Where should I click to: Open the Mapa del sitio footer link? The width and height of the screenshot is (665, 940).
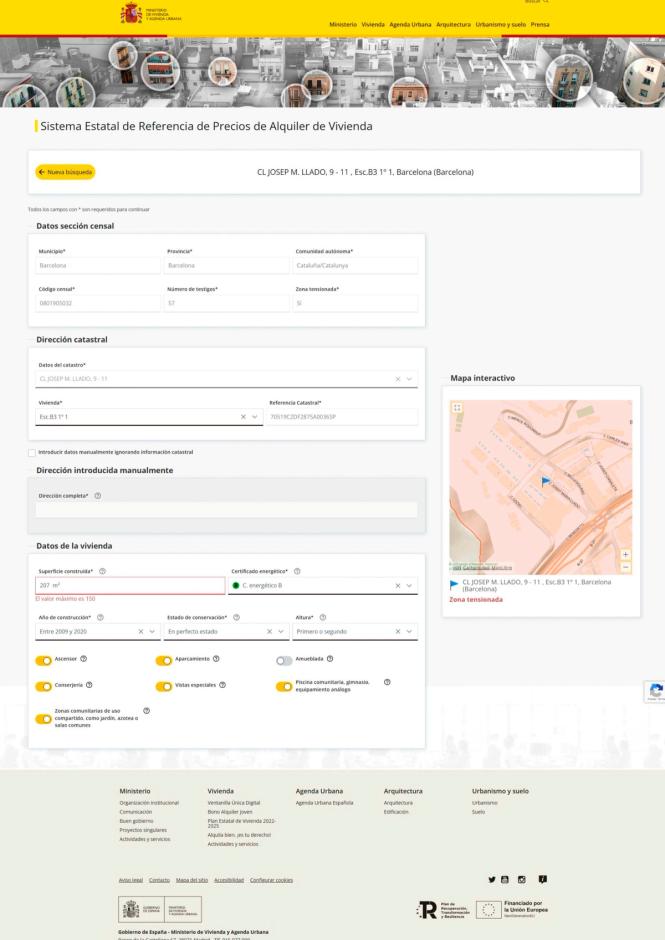[192, 880]
